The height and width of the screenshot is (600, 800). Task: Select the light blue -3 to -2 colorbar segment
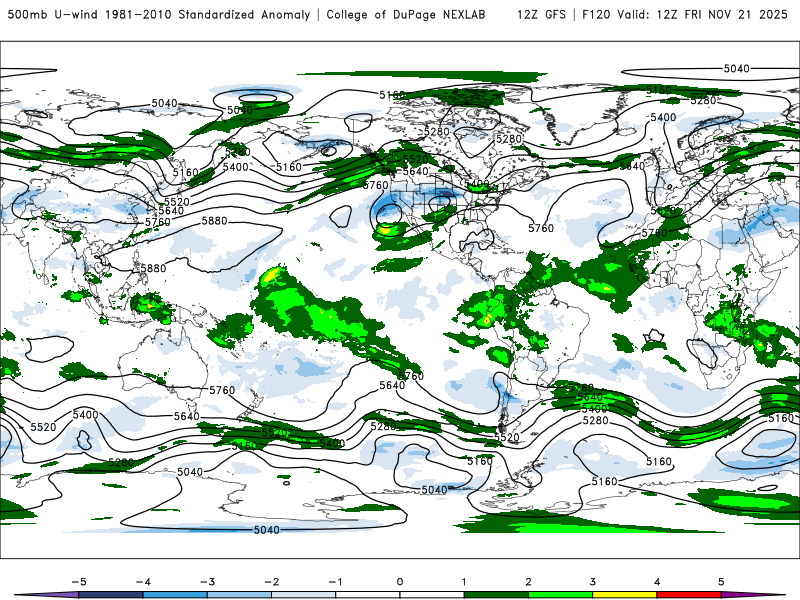(x=239, y=595)
